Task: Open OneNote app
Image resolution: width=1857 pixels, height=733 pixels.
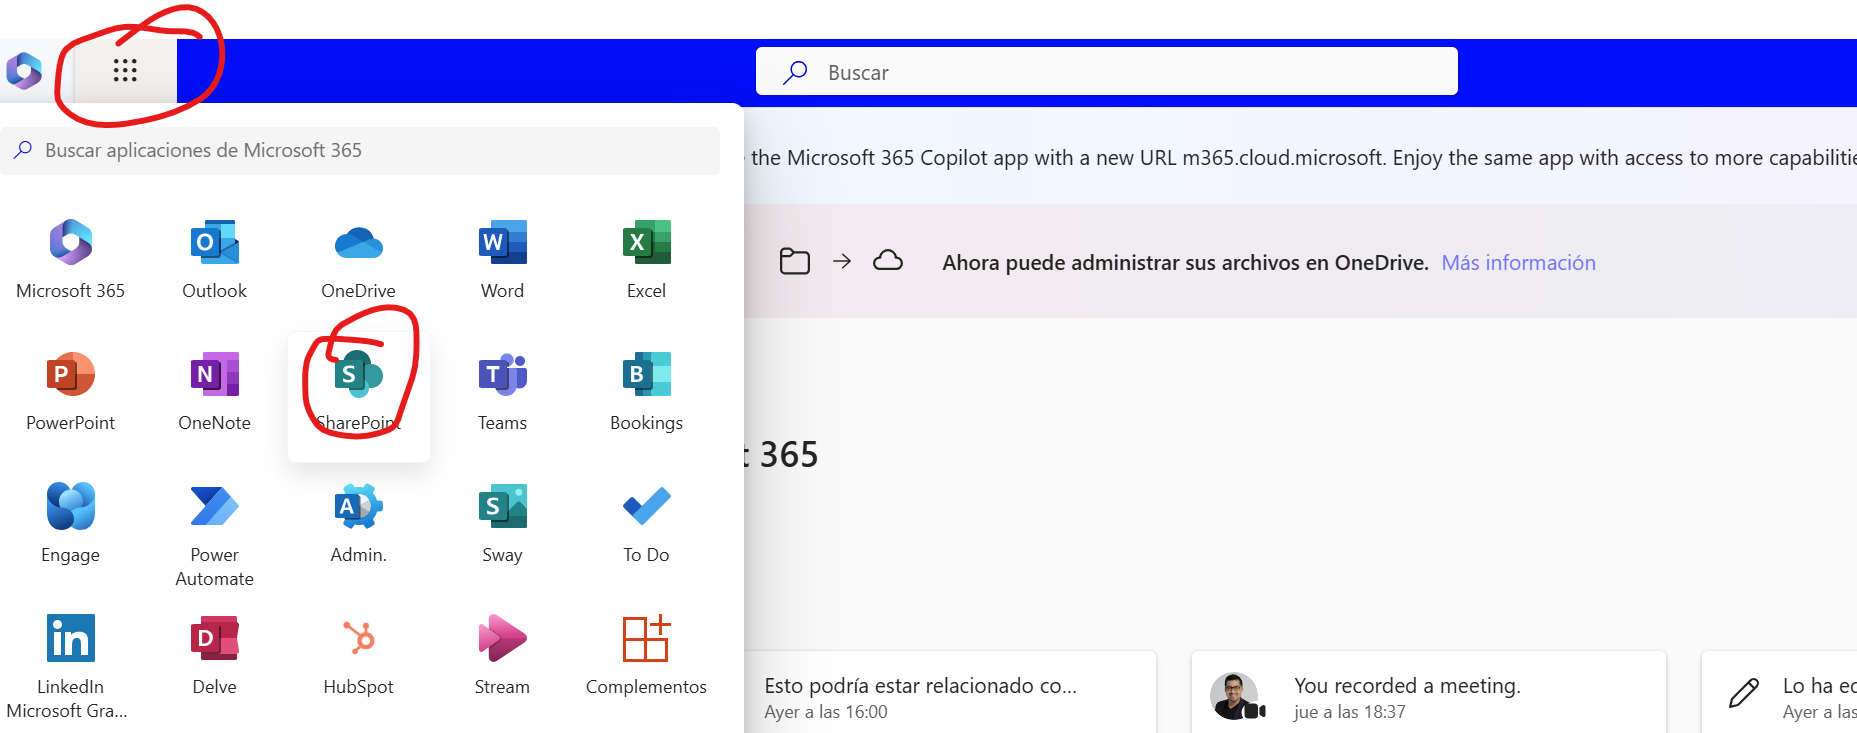Action: (215, 392)
